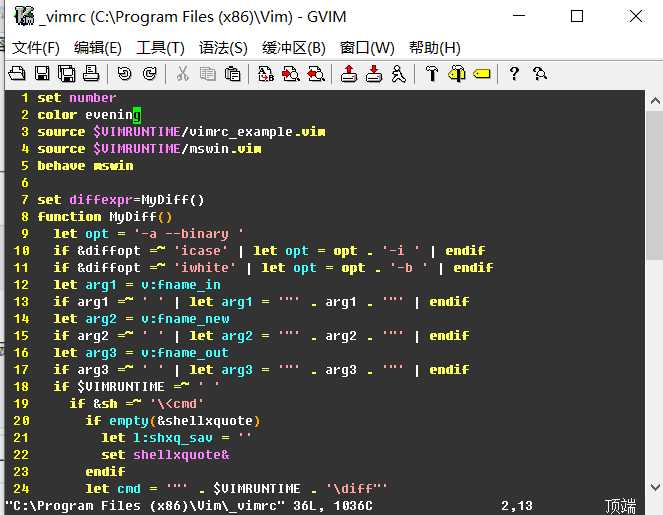
Task: Click 'endif' on line 23
Action: [x=105, y=471]
